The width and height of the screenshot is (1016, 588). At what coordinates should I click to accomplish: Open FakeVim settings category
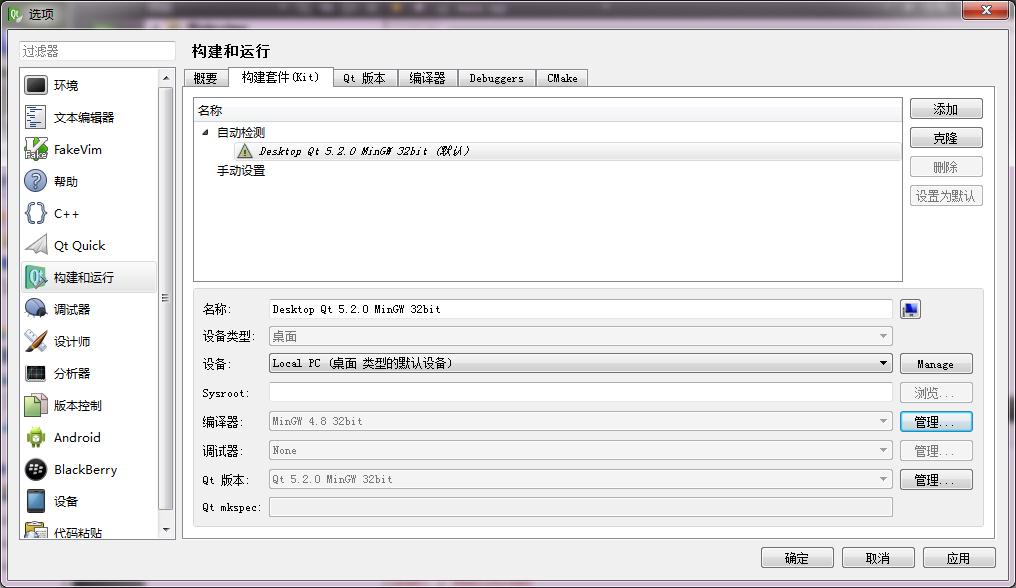tap(77, 150)
